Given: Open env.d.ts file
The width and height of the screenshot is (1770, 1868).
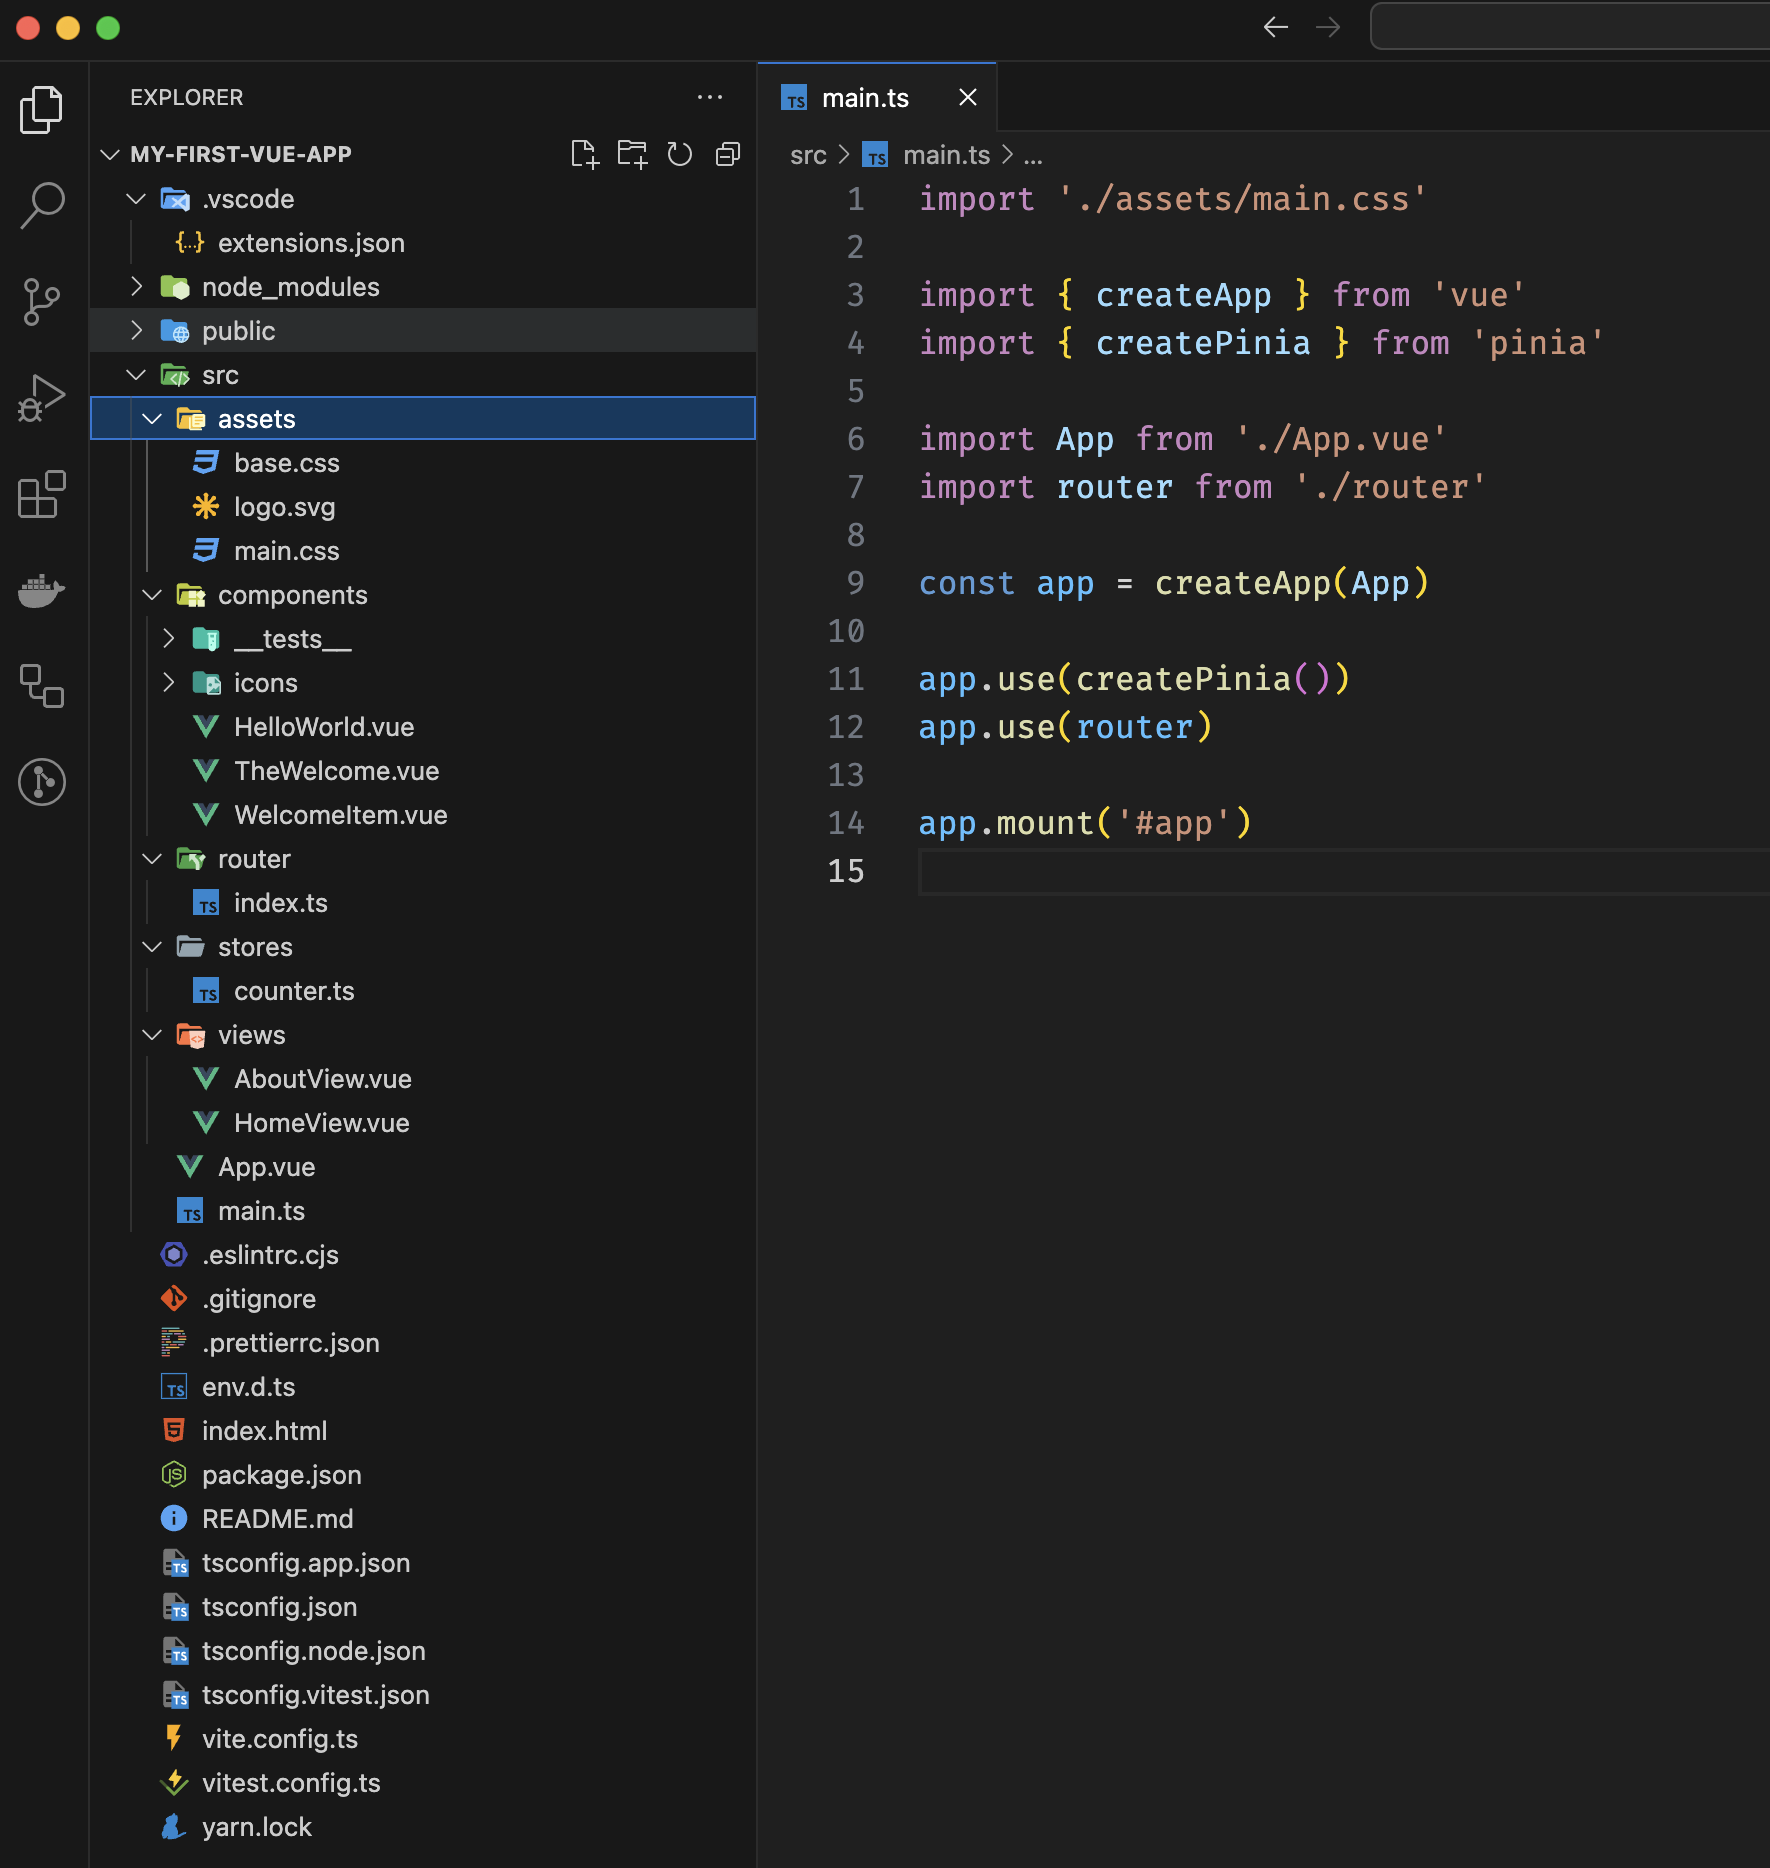Looking at the screenshot, I should point(423,1387).
